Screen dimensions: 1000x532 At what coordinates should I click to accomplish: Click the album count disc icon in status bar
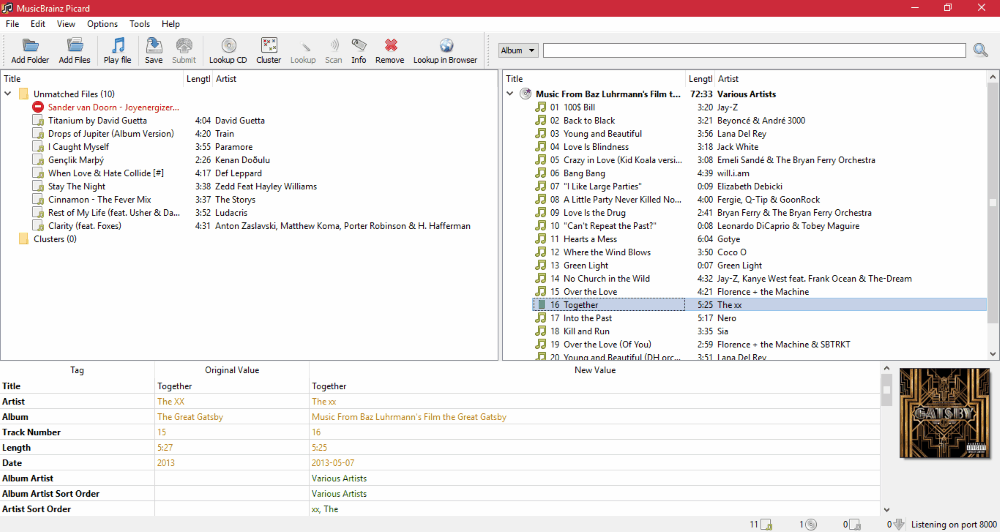[x=811, y=524]
